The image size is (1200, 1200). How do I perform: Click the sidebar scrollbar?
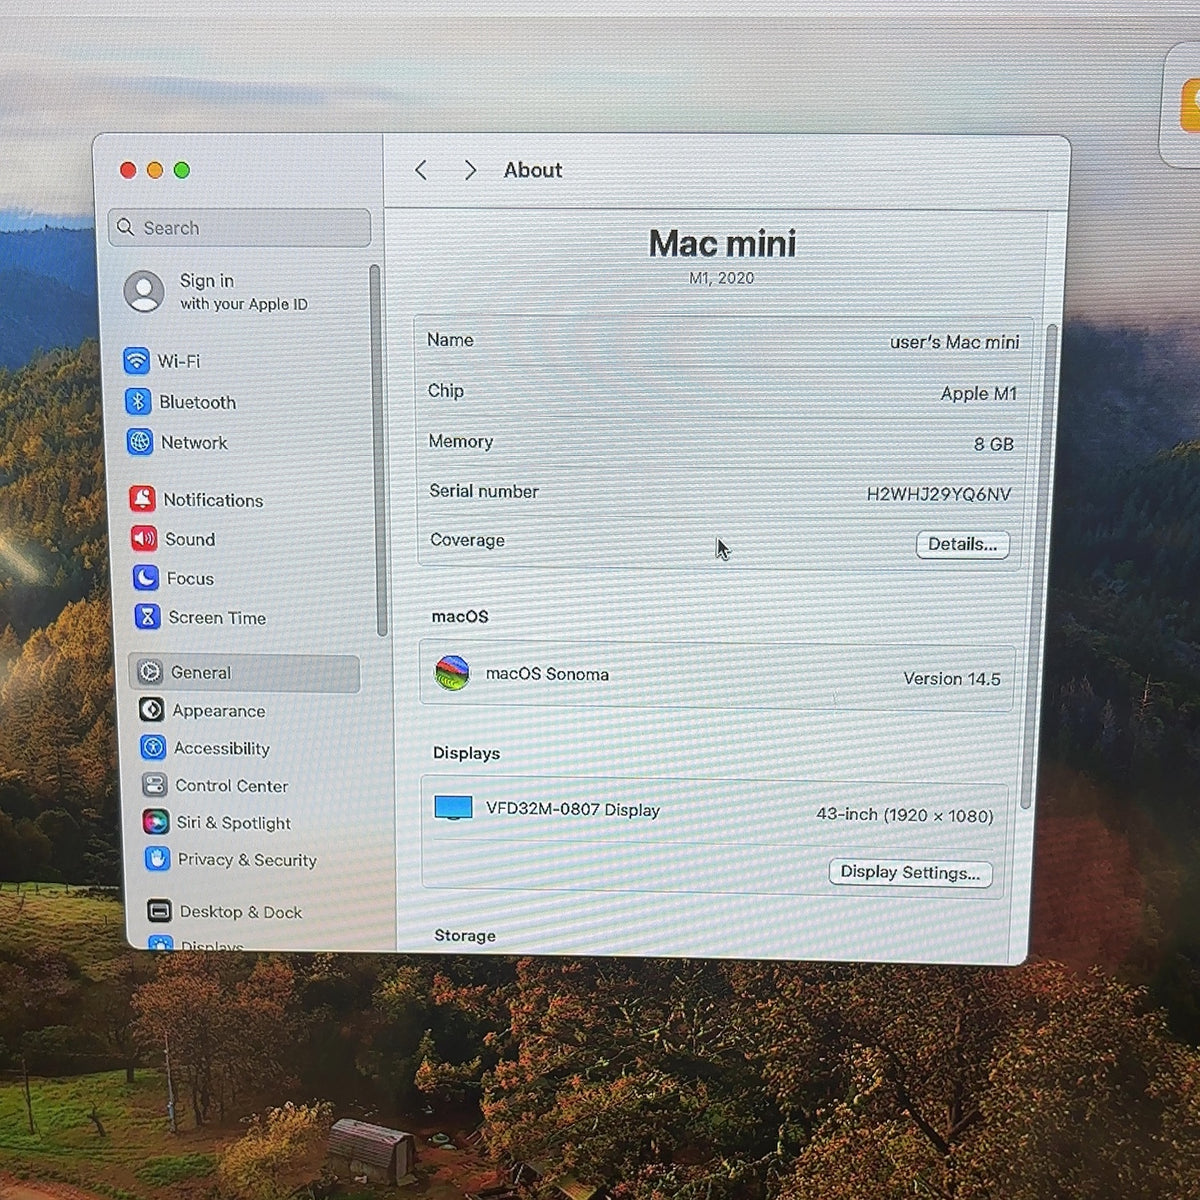point(378,450)
